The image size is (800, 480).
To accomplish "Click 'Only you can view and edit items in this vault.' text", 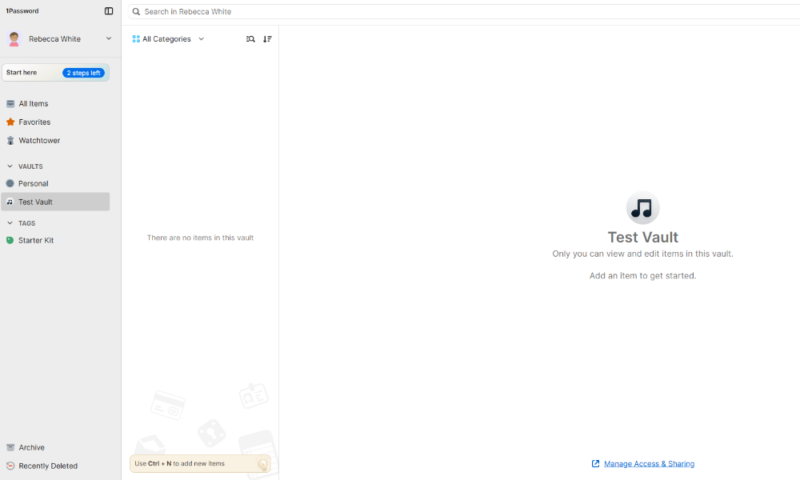I will click(643, 254).
